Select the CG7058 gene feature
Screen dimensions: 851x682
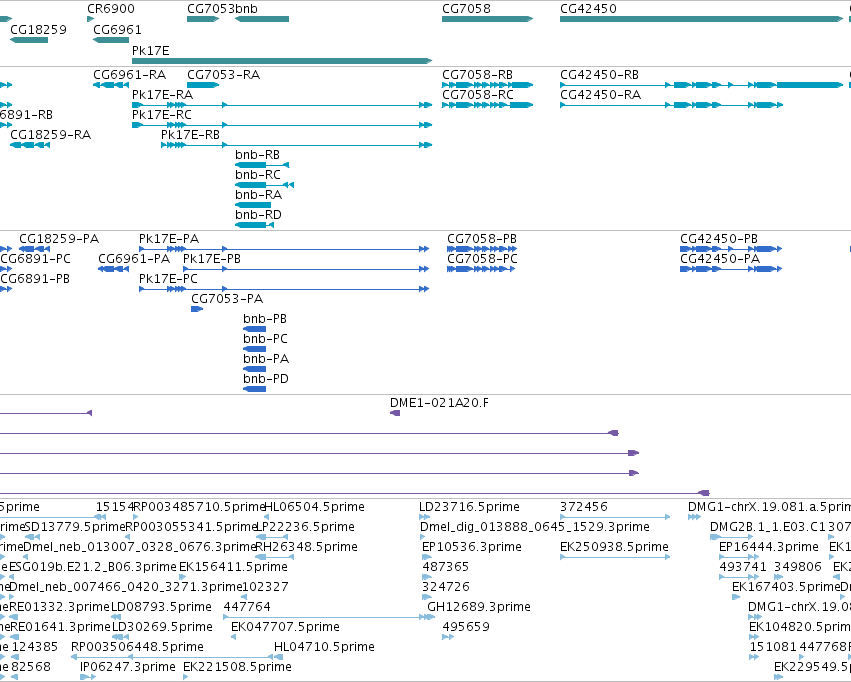(487, 19)
